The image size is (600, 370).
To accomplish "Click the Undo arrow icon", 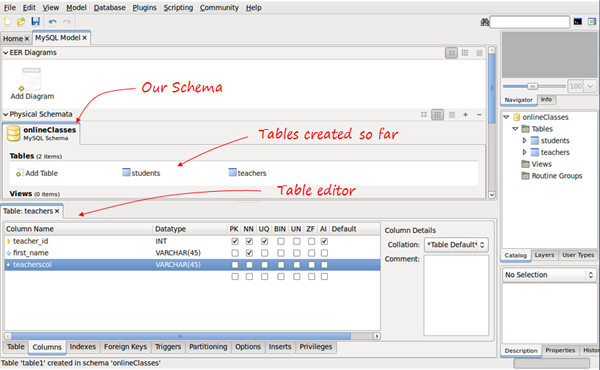I will (52, 22).
